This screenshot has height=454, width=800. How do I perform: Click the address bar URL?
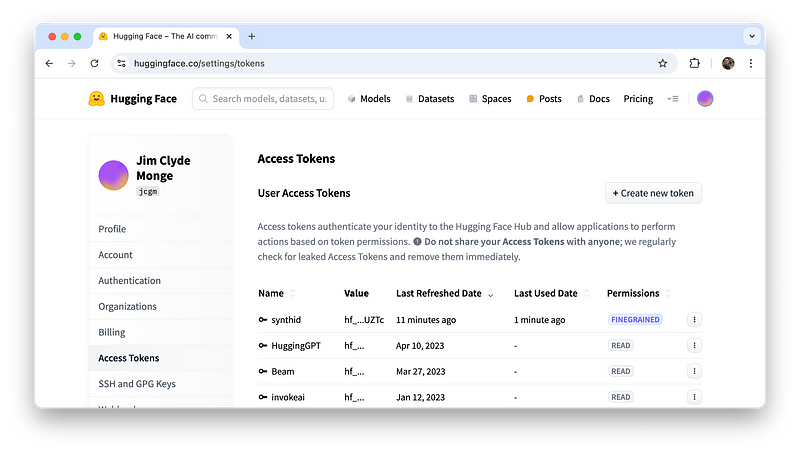click(199, 63)
